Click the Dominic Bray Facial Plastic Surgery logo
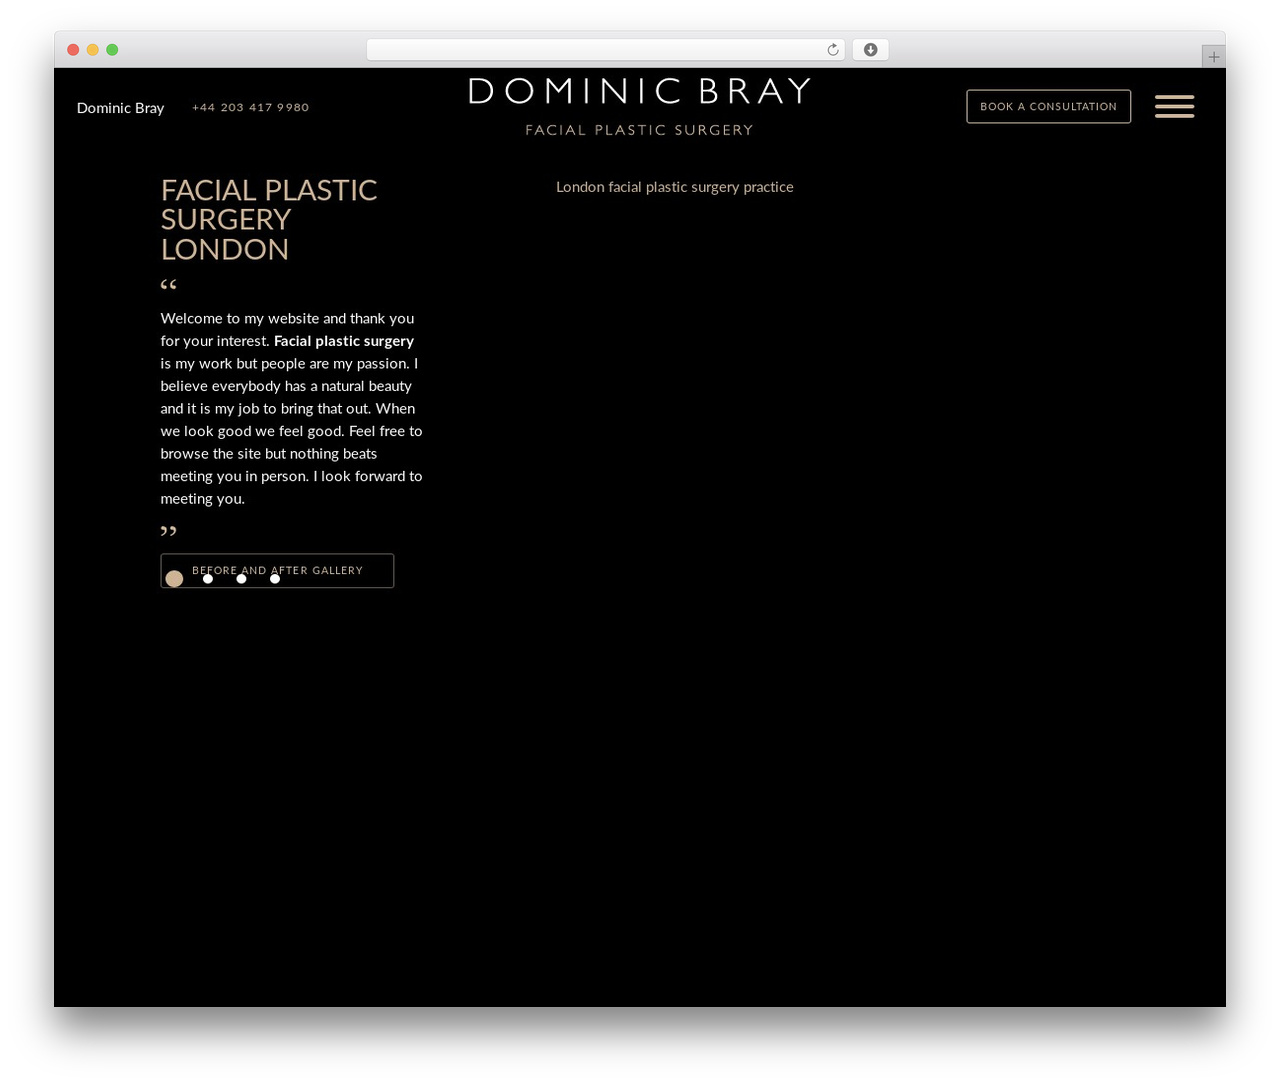The image size is (1280, 1084). tap(639, 106)
